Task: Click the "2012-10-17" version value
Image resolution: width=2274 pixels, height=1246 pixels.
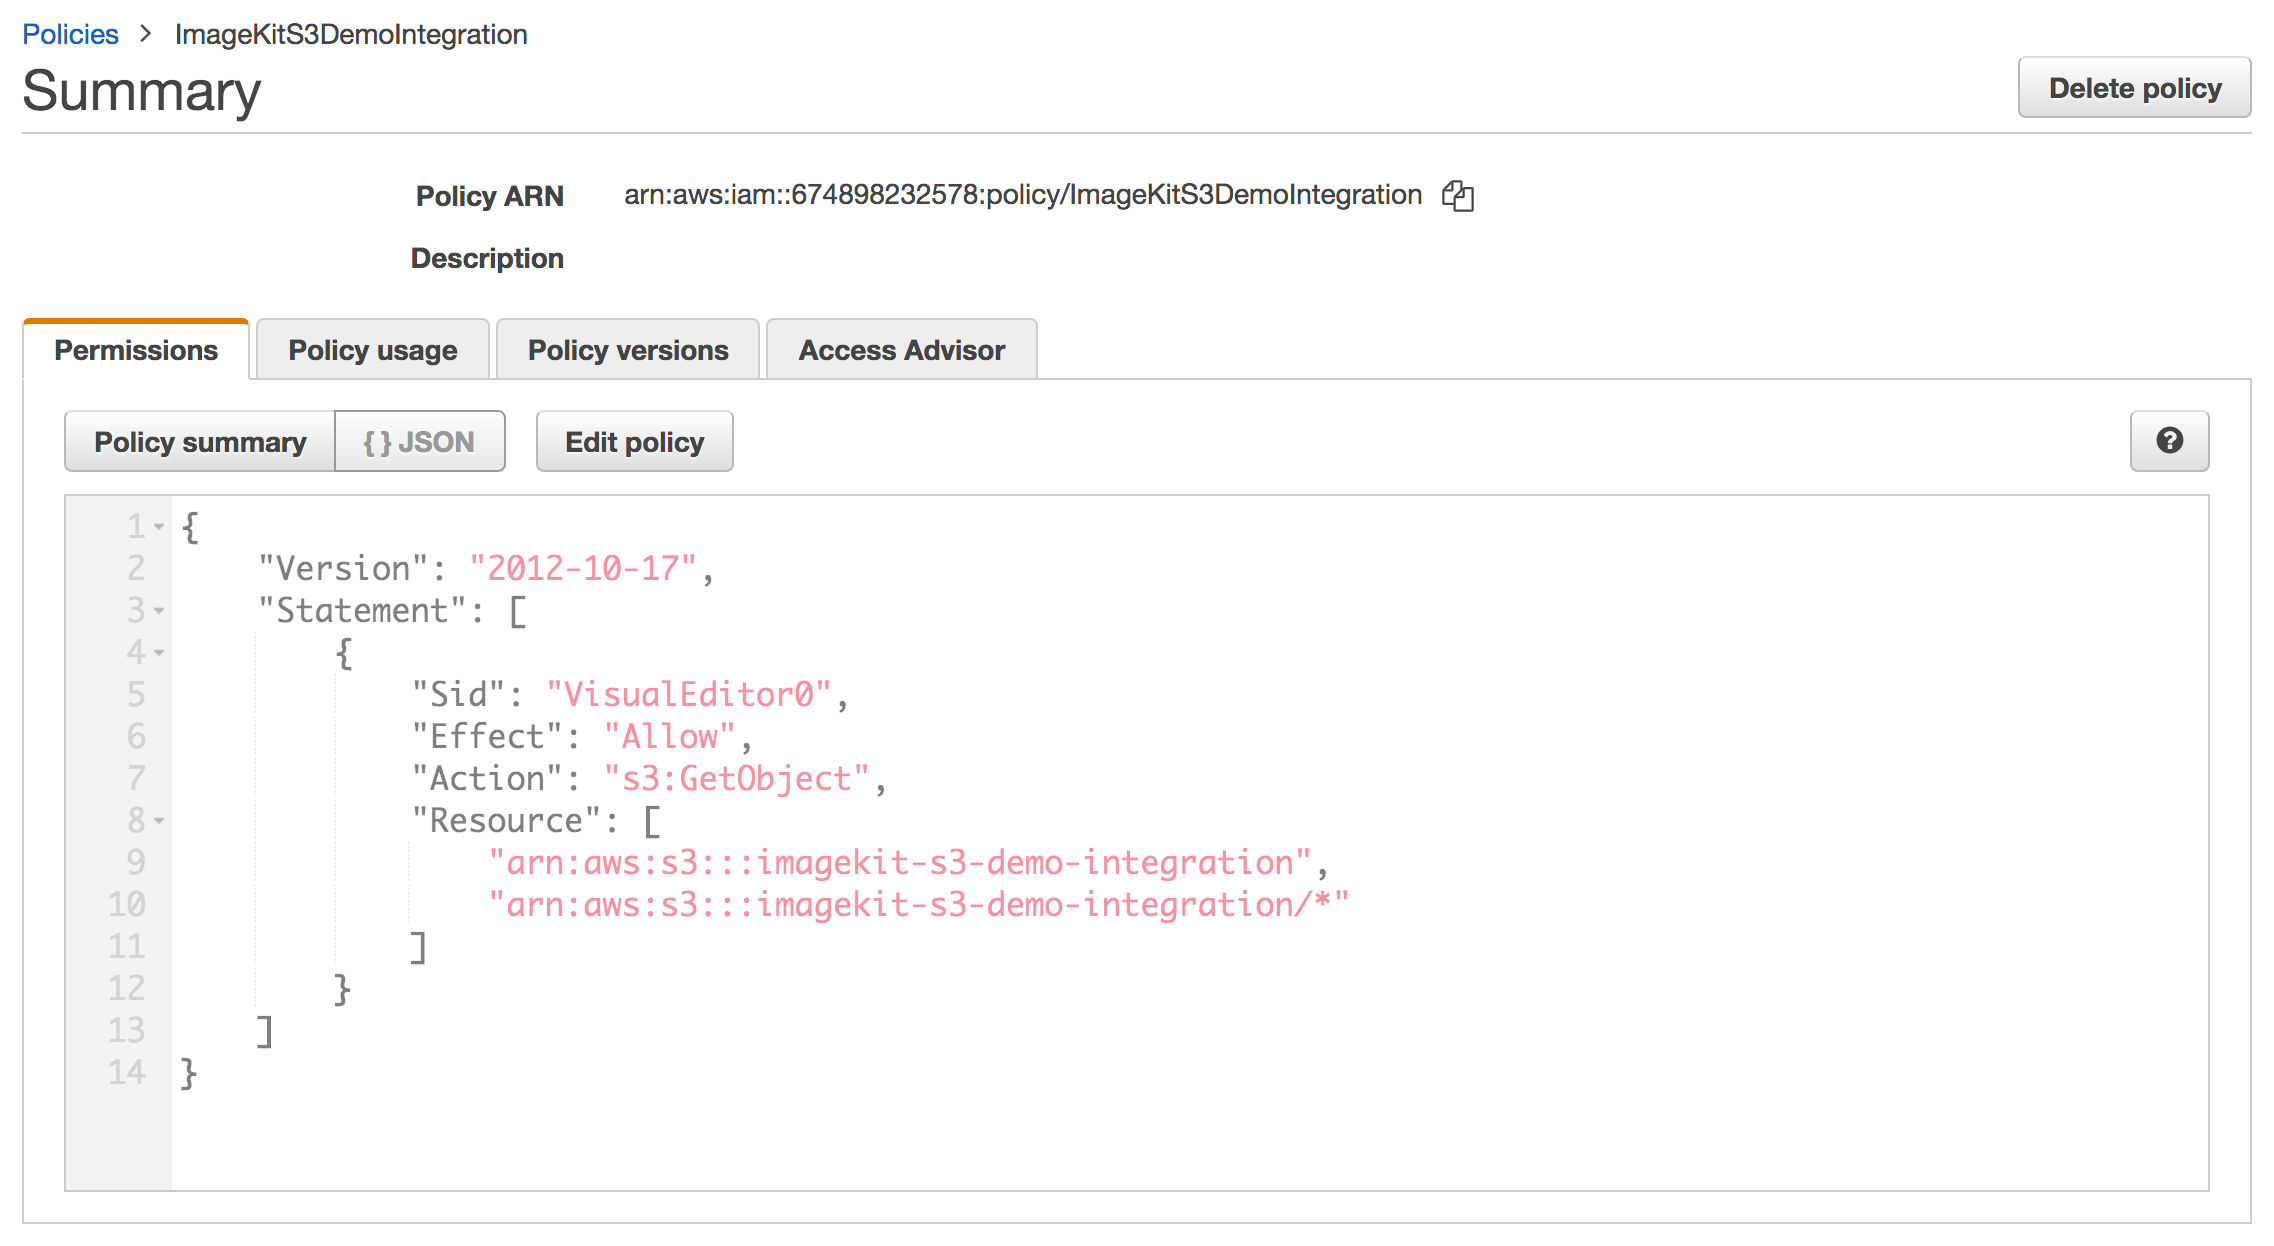Action: (583, 568)
